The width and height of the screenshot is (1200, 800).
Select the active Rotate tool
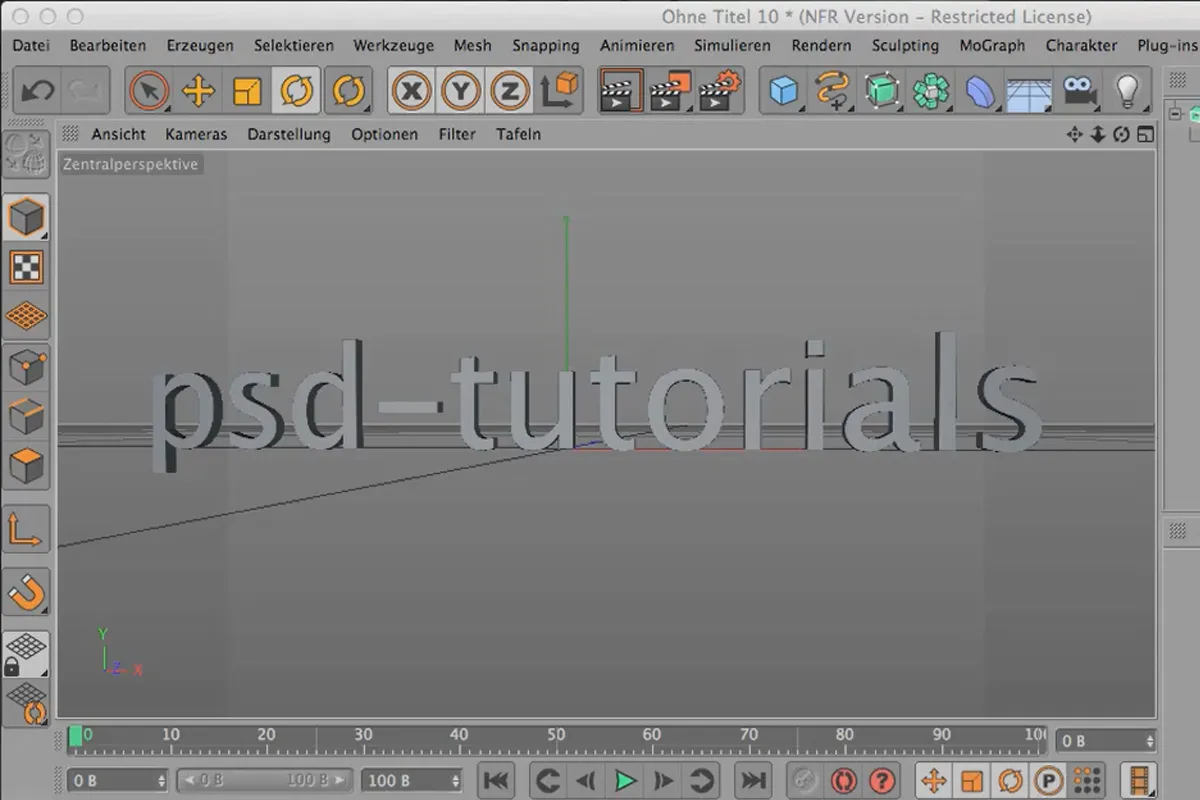pyautogui.click(x=297, y=92)
